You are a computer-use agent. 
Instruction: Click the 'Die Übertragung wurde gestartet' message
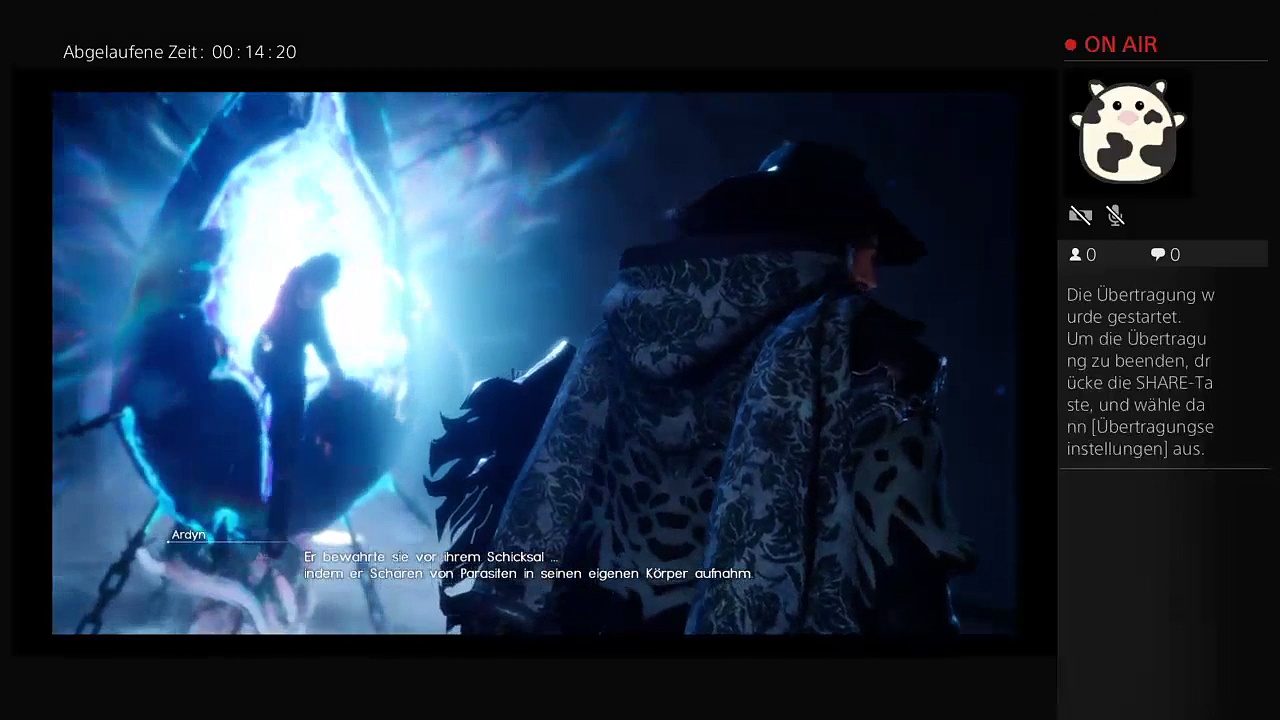click(1140, 305)
